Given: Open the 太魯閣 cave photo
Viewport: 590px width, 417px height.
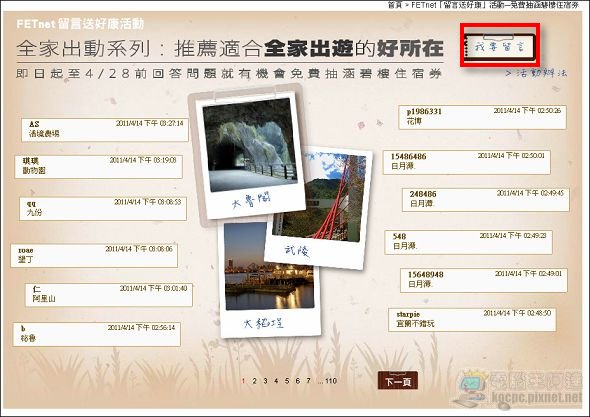Looking at the screenshot, I should pos(250,145).
